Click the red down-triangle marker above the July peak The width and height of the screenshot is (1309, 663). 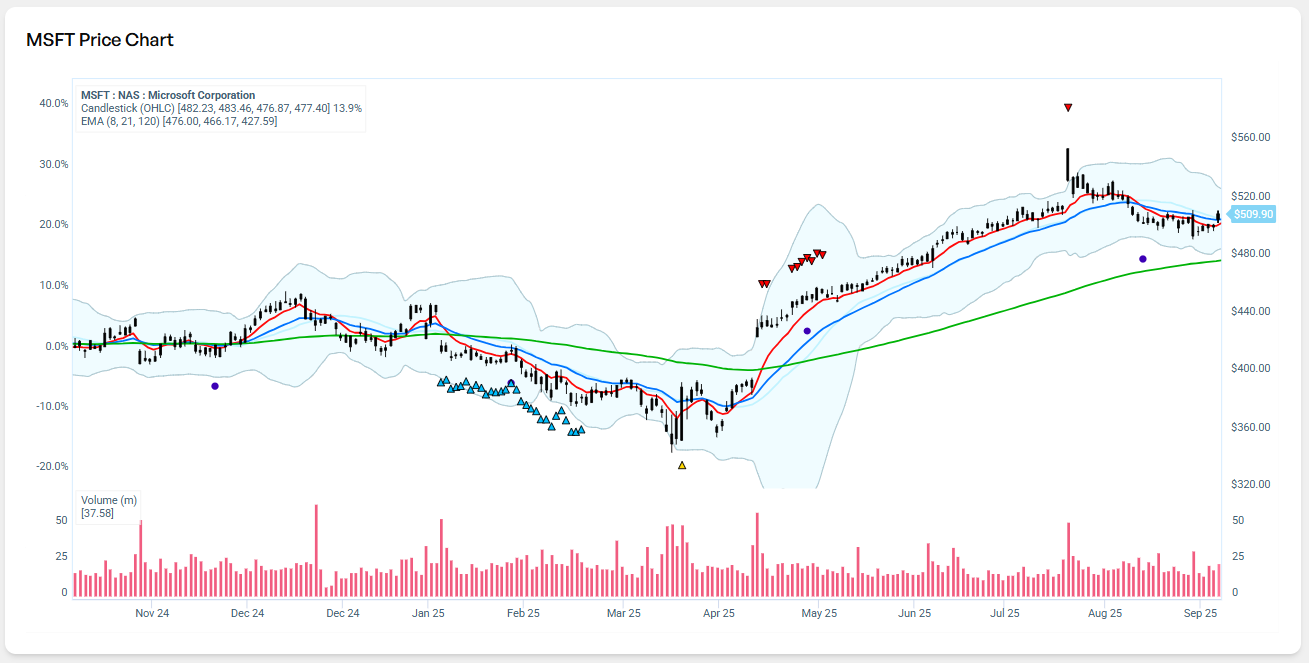point(1068,107)
